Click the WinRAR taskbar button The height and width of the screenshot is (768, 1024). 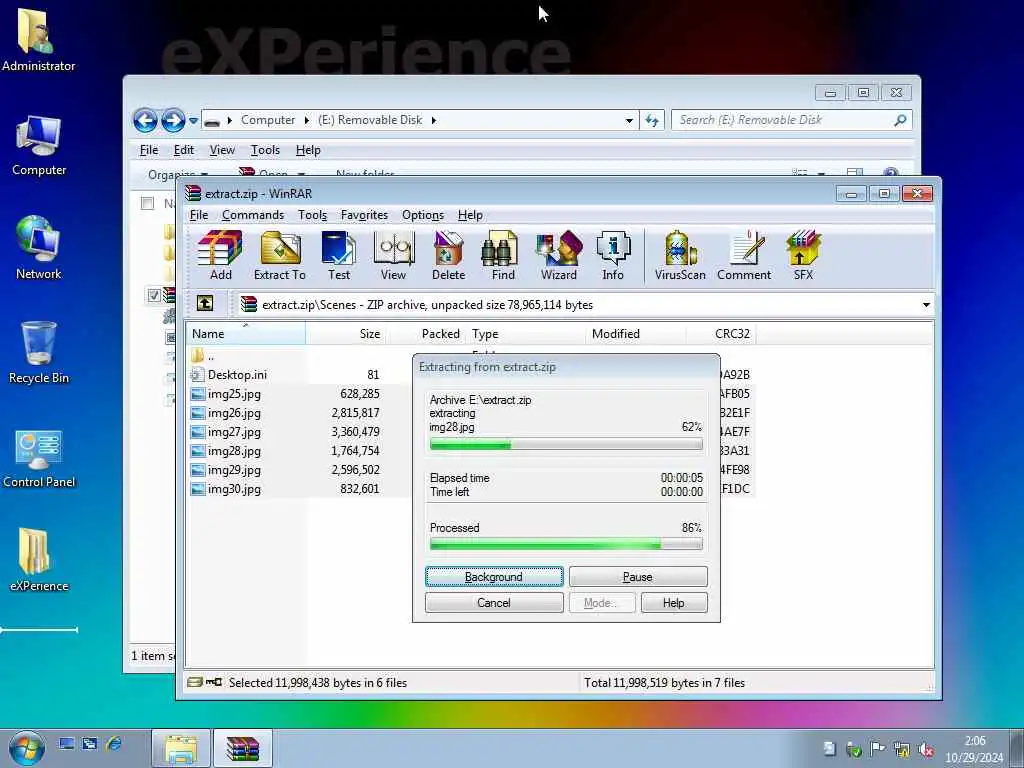[242, 748]
